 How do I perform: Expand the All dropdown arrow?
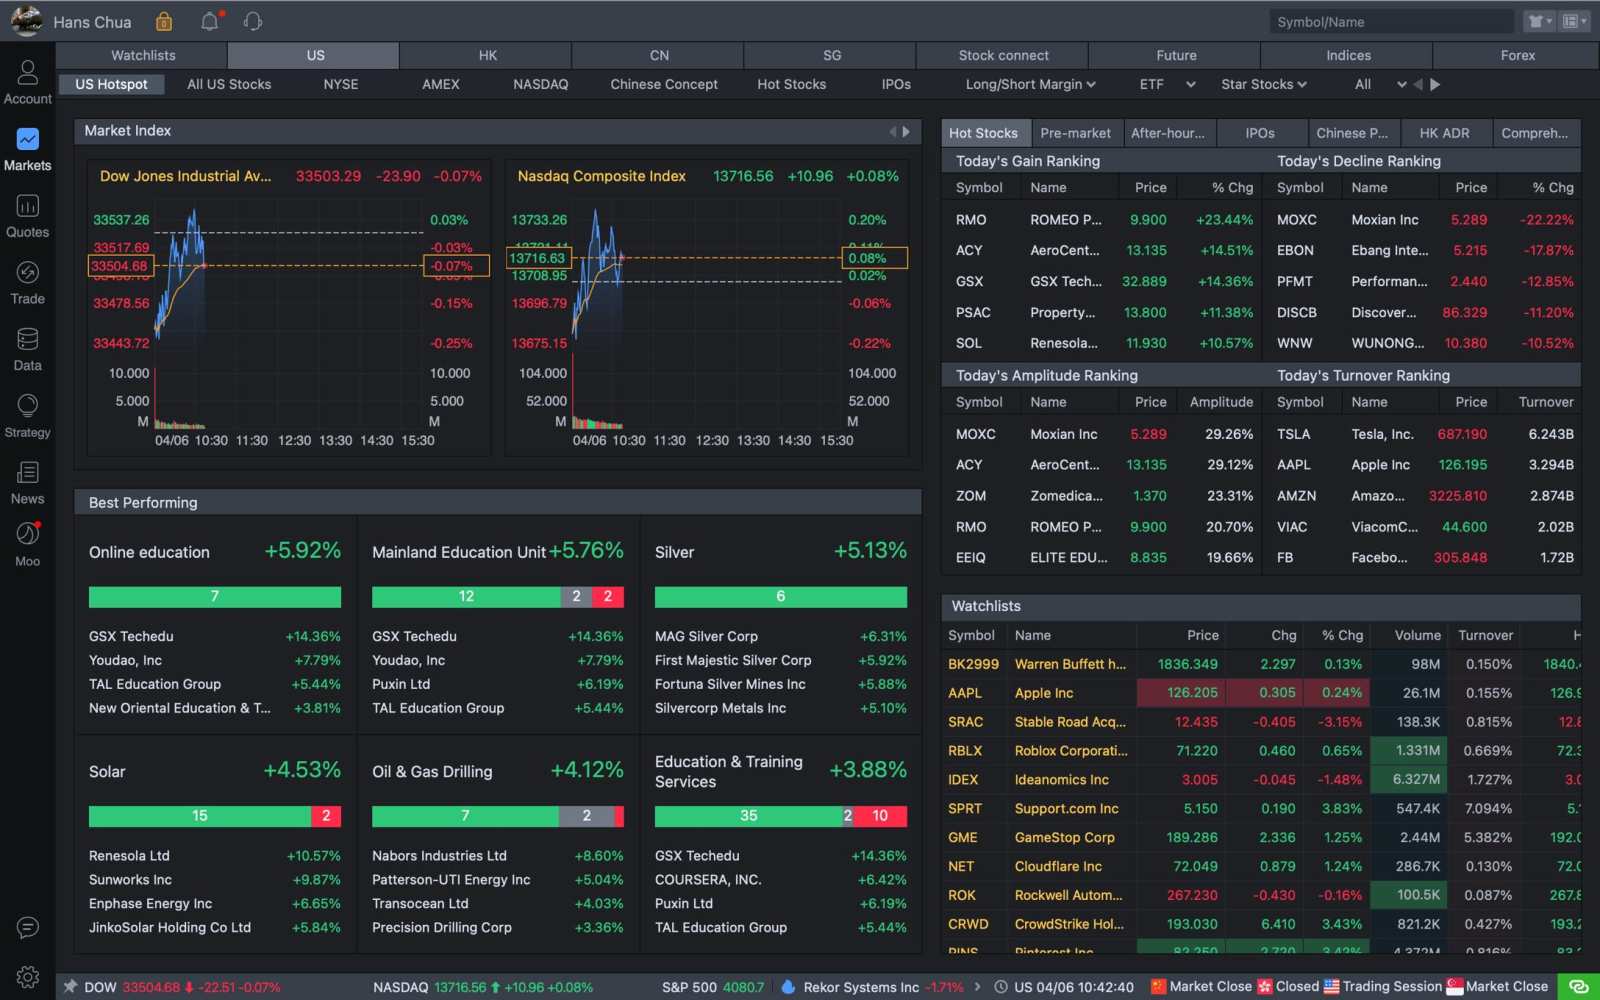coord(1401,84)
